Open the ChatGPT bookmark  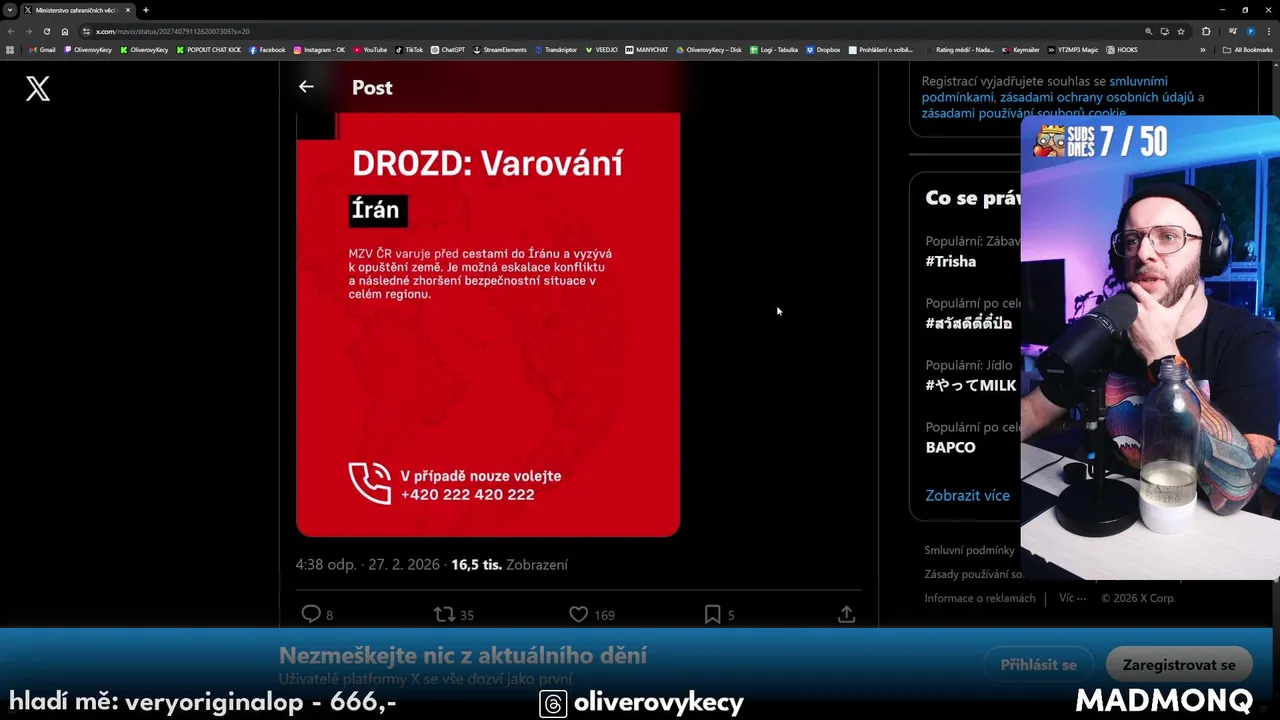(x=448, y=49)
